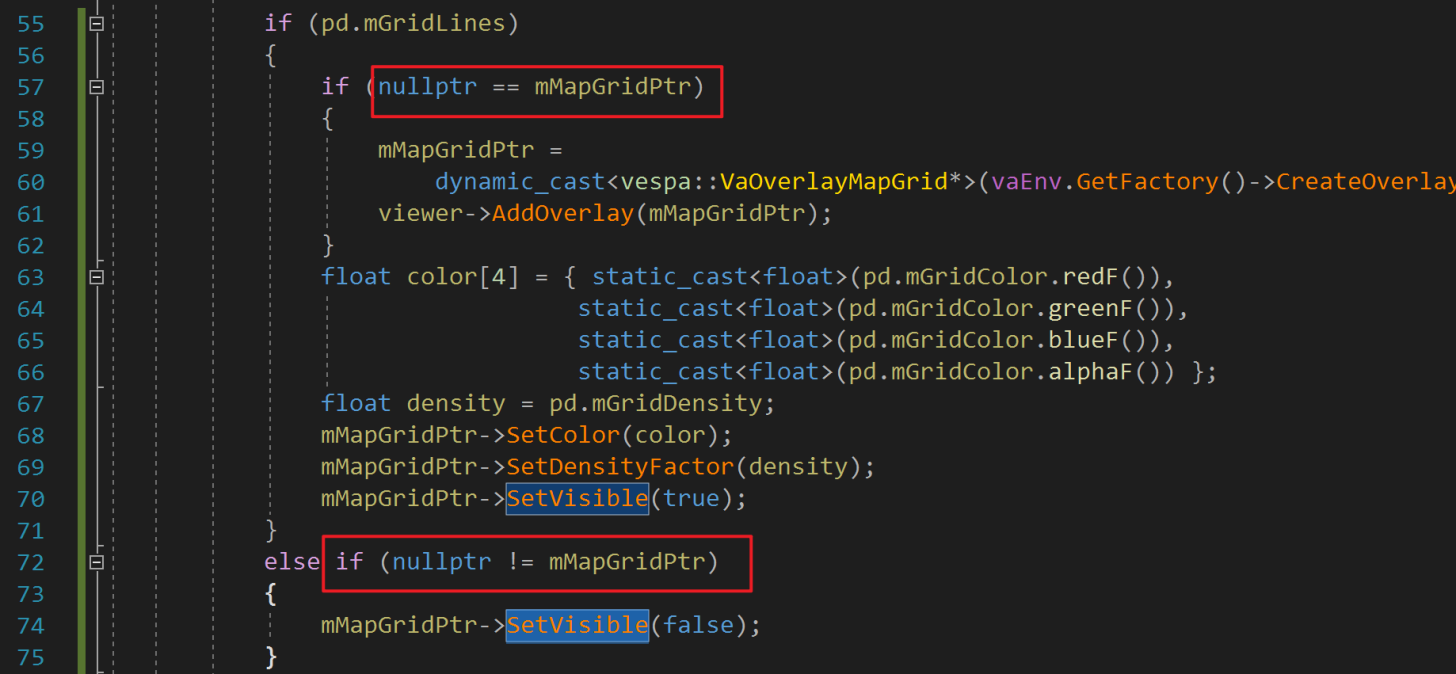Click highlighted SetVisible in the true call
This screenshot has height=674, width=1456.
pos(577,498)
